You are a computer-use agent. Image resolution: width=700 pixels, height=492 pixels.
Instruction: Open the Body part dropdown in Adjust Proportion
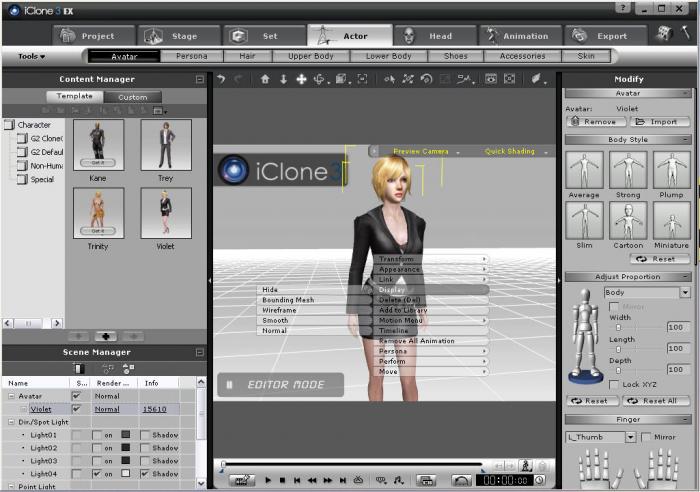click(685, 292)
